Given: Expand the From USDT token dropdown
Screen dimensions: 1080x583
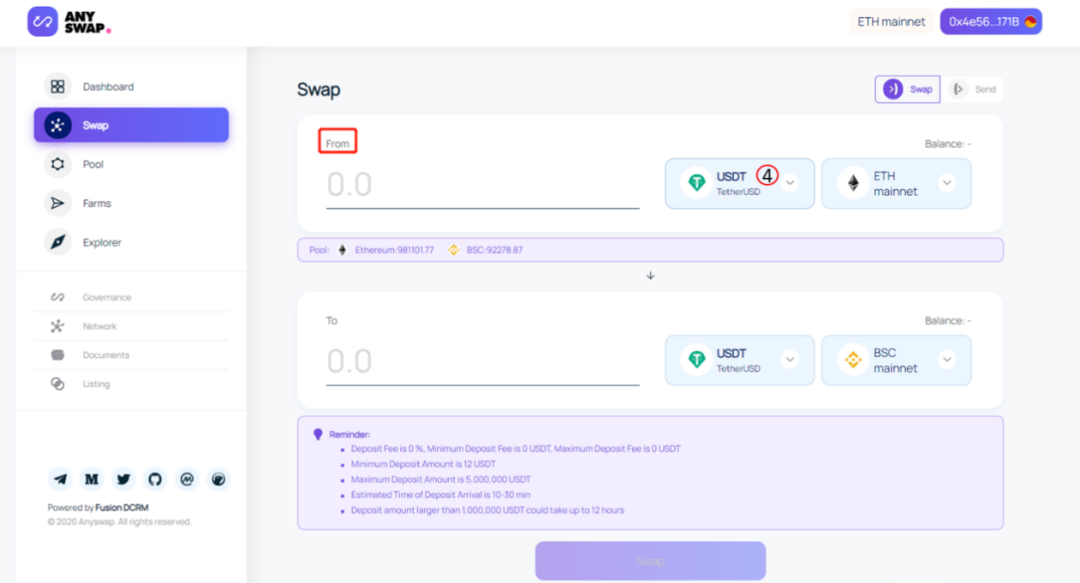Looking at the screenshot, I should [x=740, y=183].
